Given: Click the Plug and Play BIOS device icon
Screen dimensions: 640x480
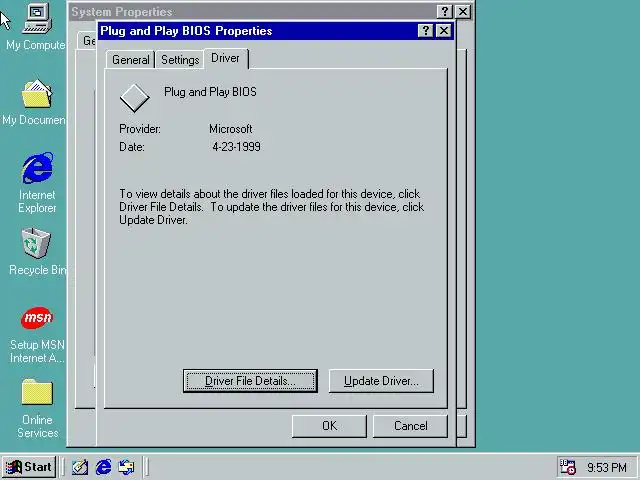Looking at the screenshot, I should point(134,98).
